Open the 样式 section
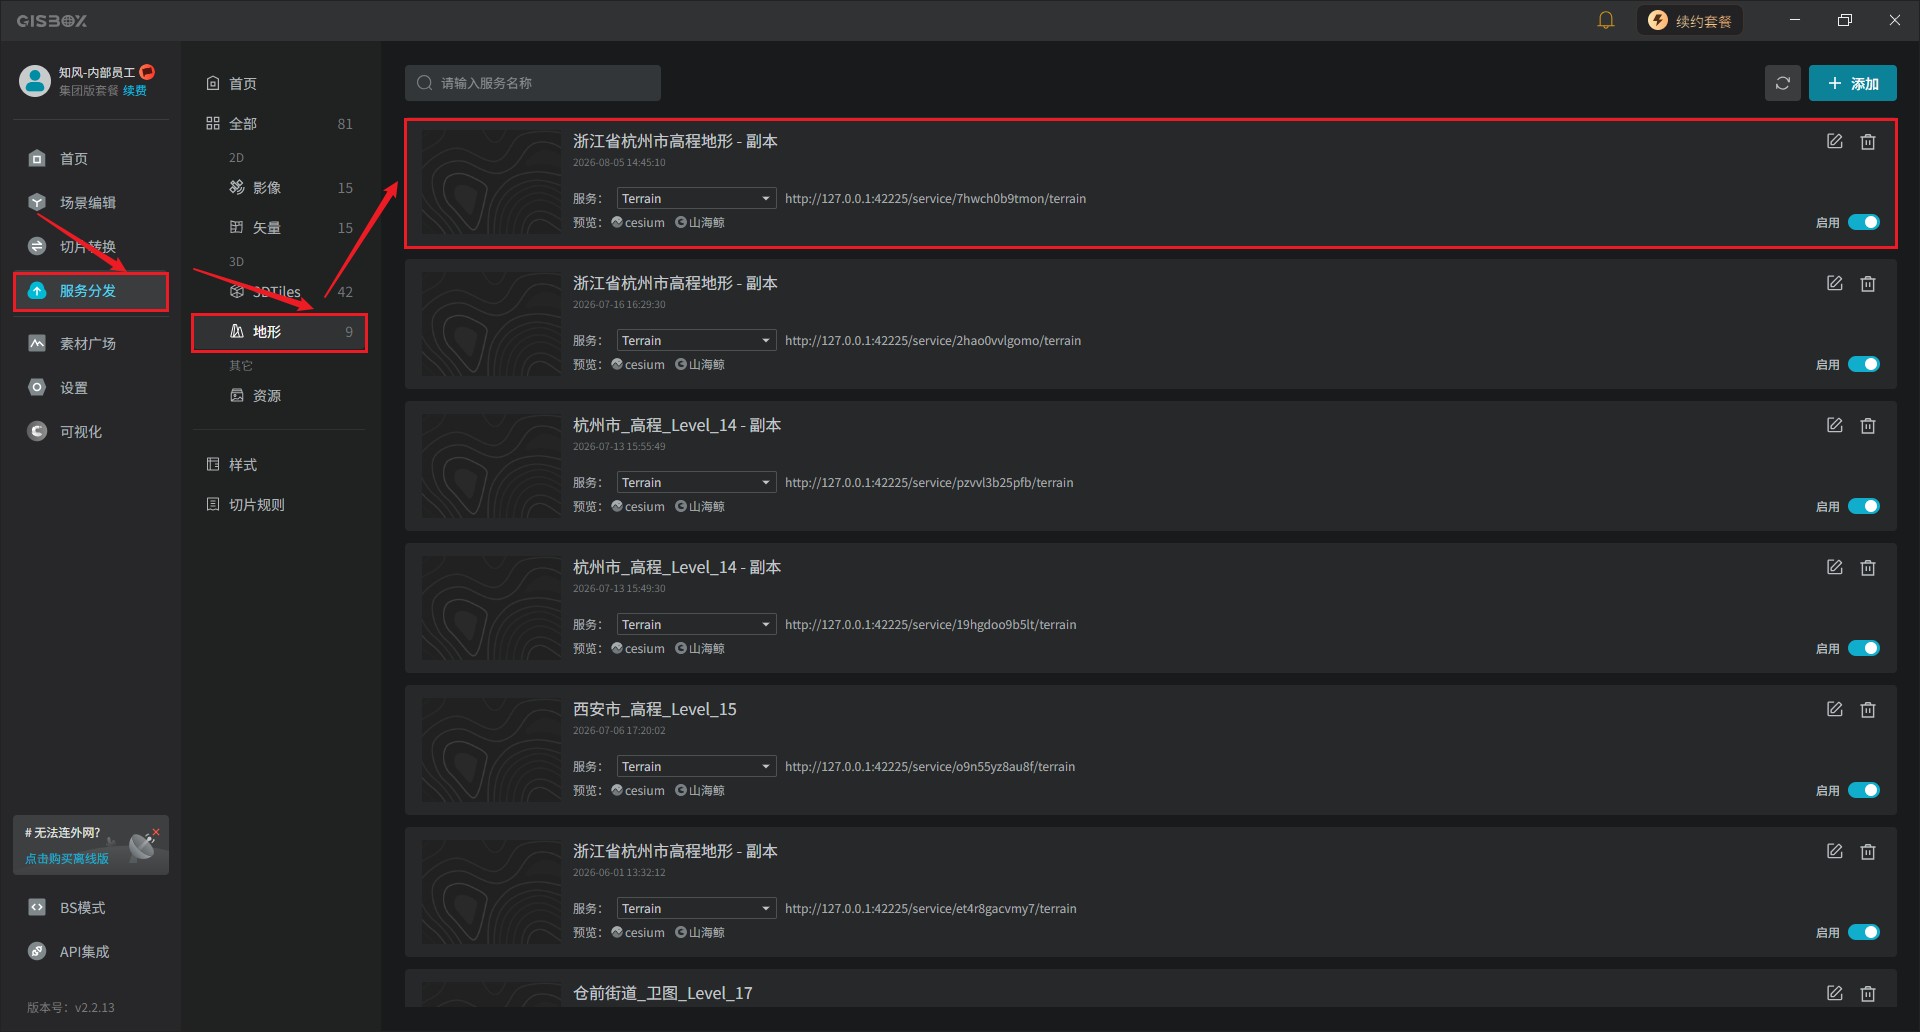The width and height of the screenshot is (1920, 1032). [x=279, y=464]
